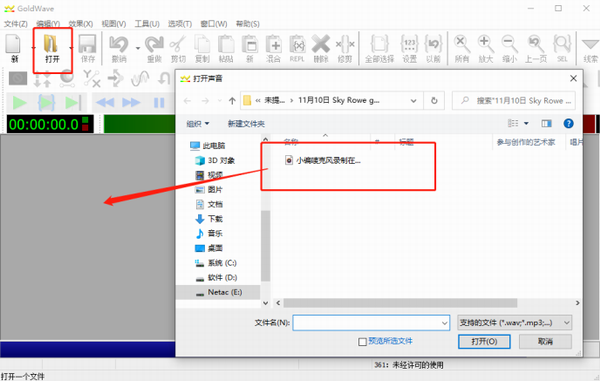The image size is (600, 381).
Task: Tick the preview selected file checkbox
Action: click(362, 342)
